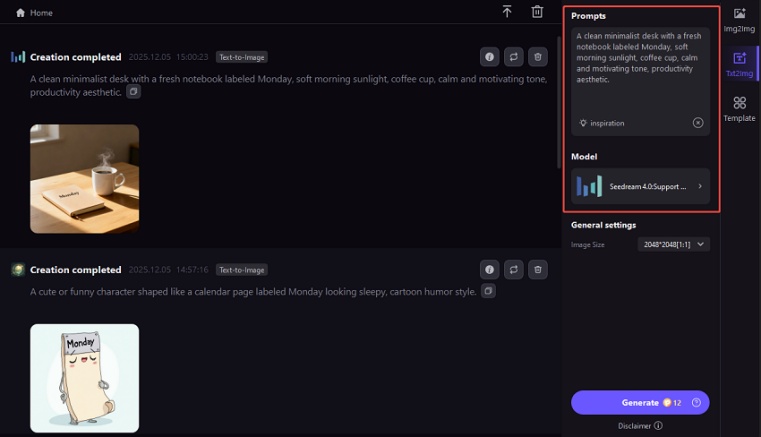Click the Home label link
Viewport: 761px width, 437px height.
pos(41,13)
